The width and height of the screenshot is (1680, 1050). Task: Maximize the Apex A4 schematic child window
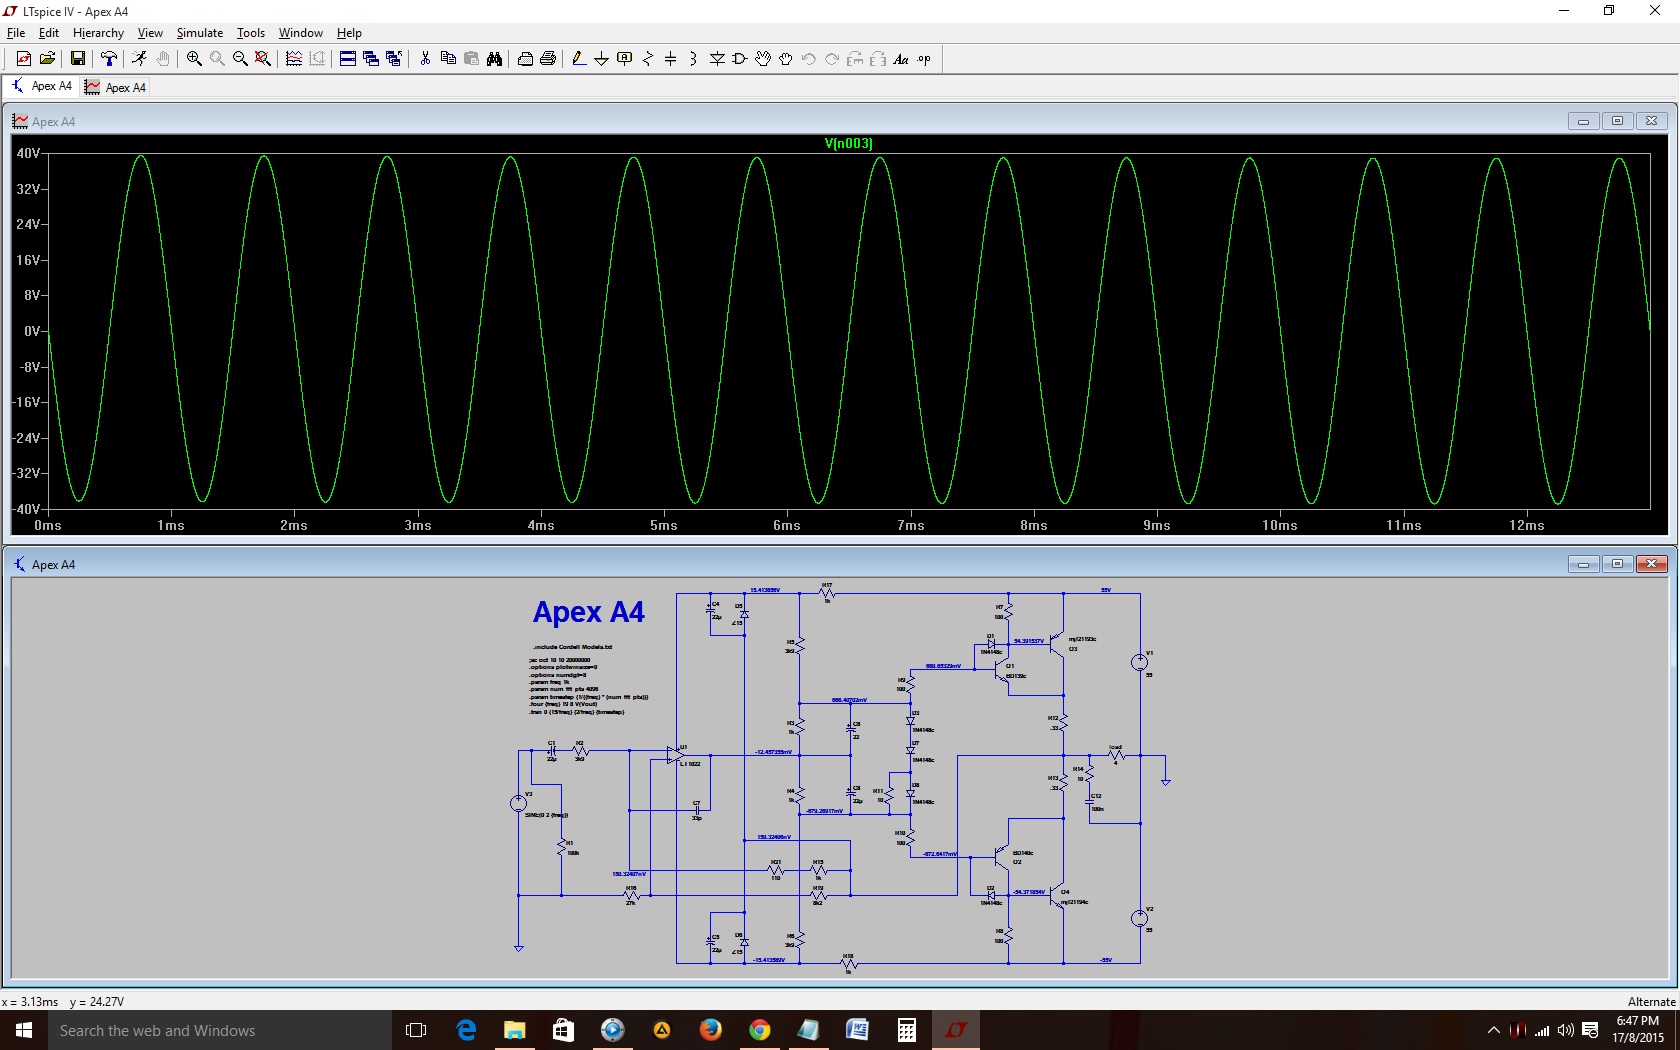coord(1617,564)
